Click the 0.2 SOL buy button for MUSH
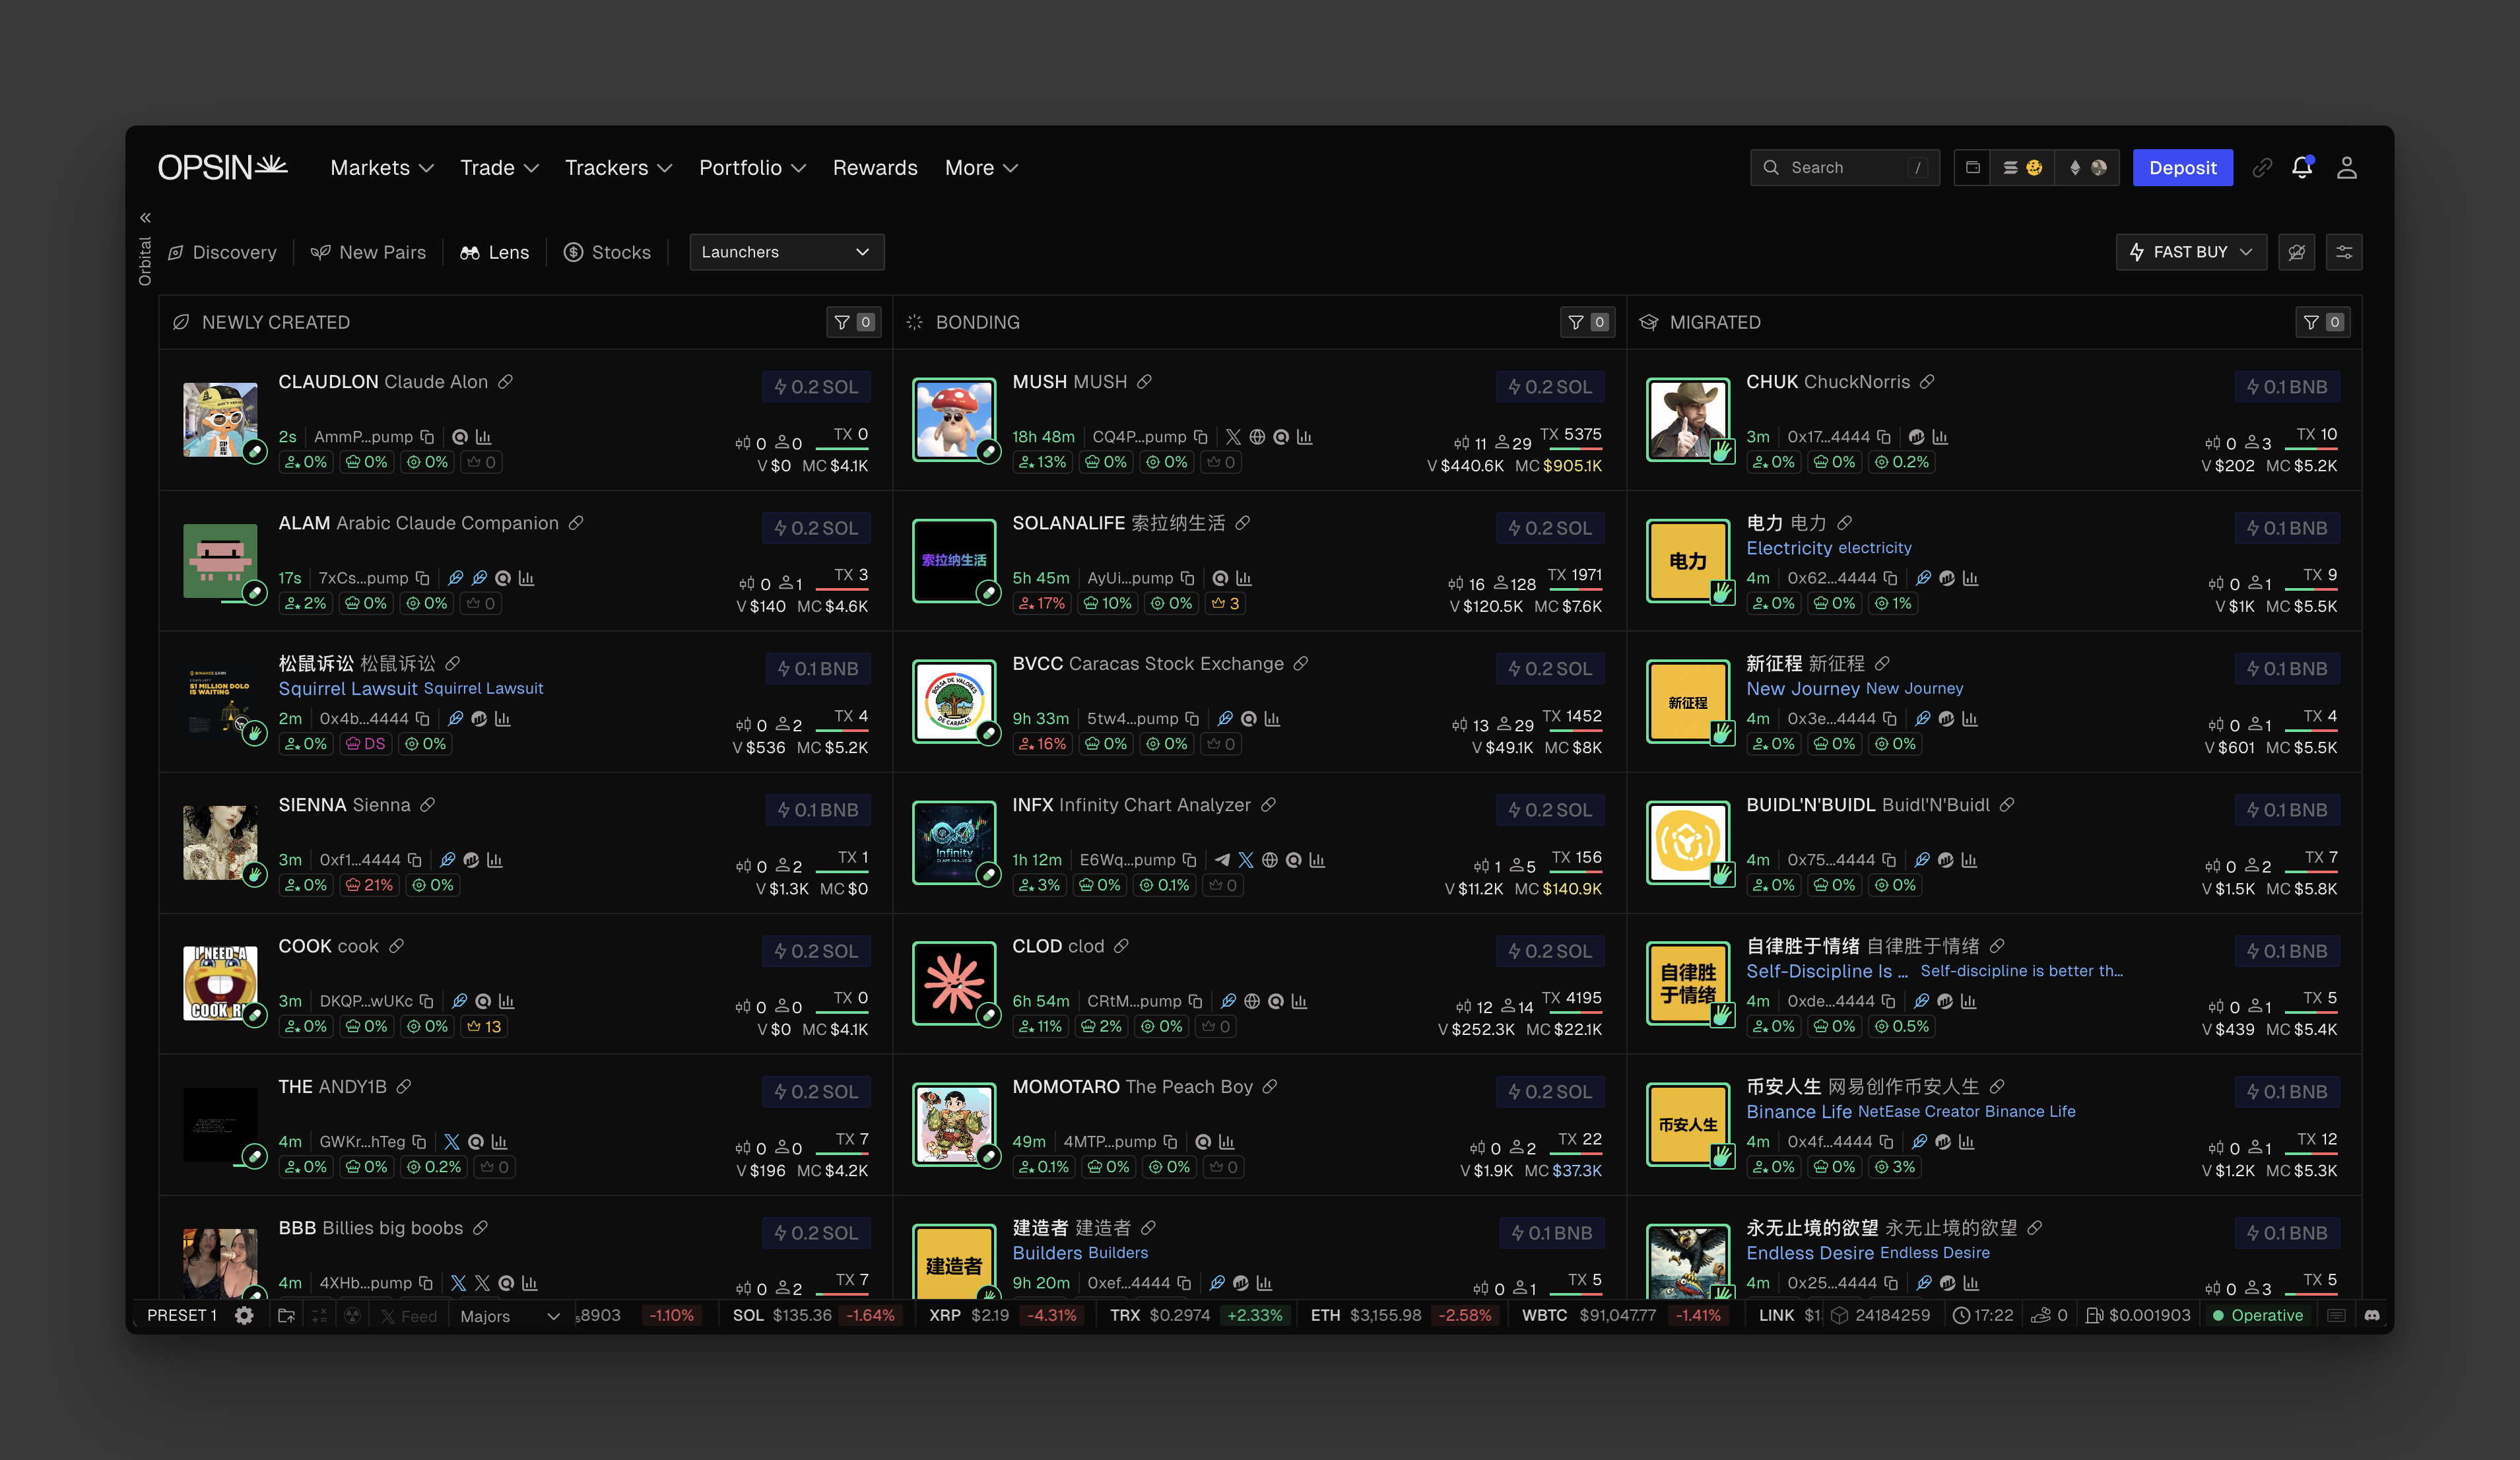 1550,387
